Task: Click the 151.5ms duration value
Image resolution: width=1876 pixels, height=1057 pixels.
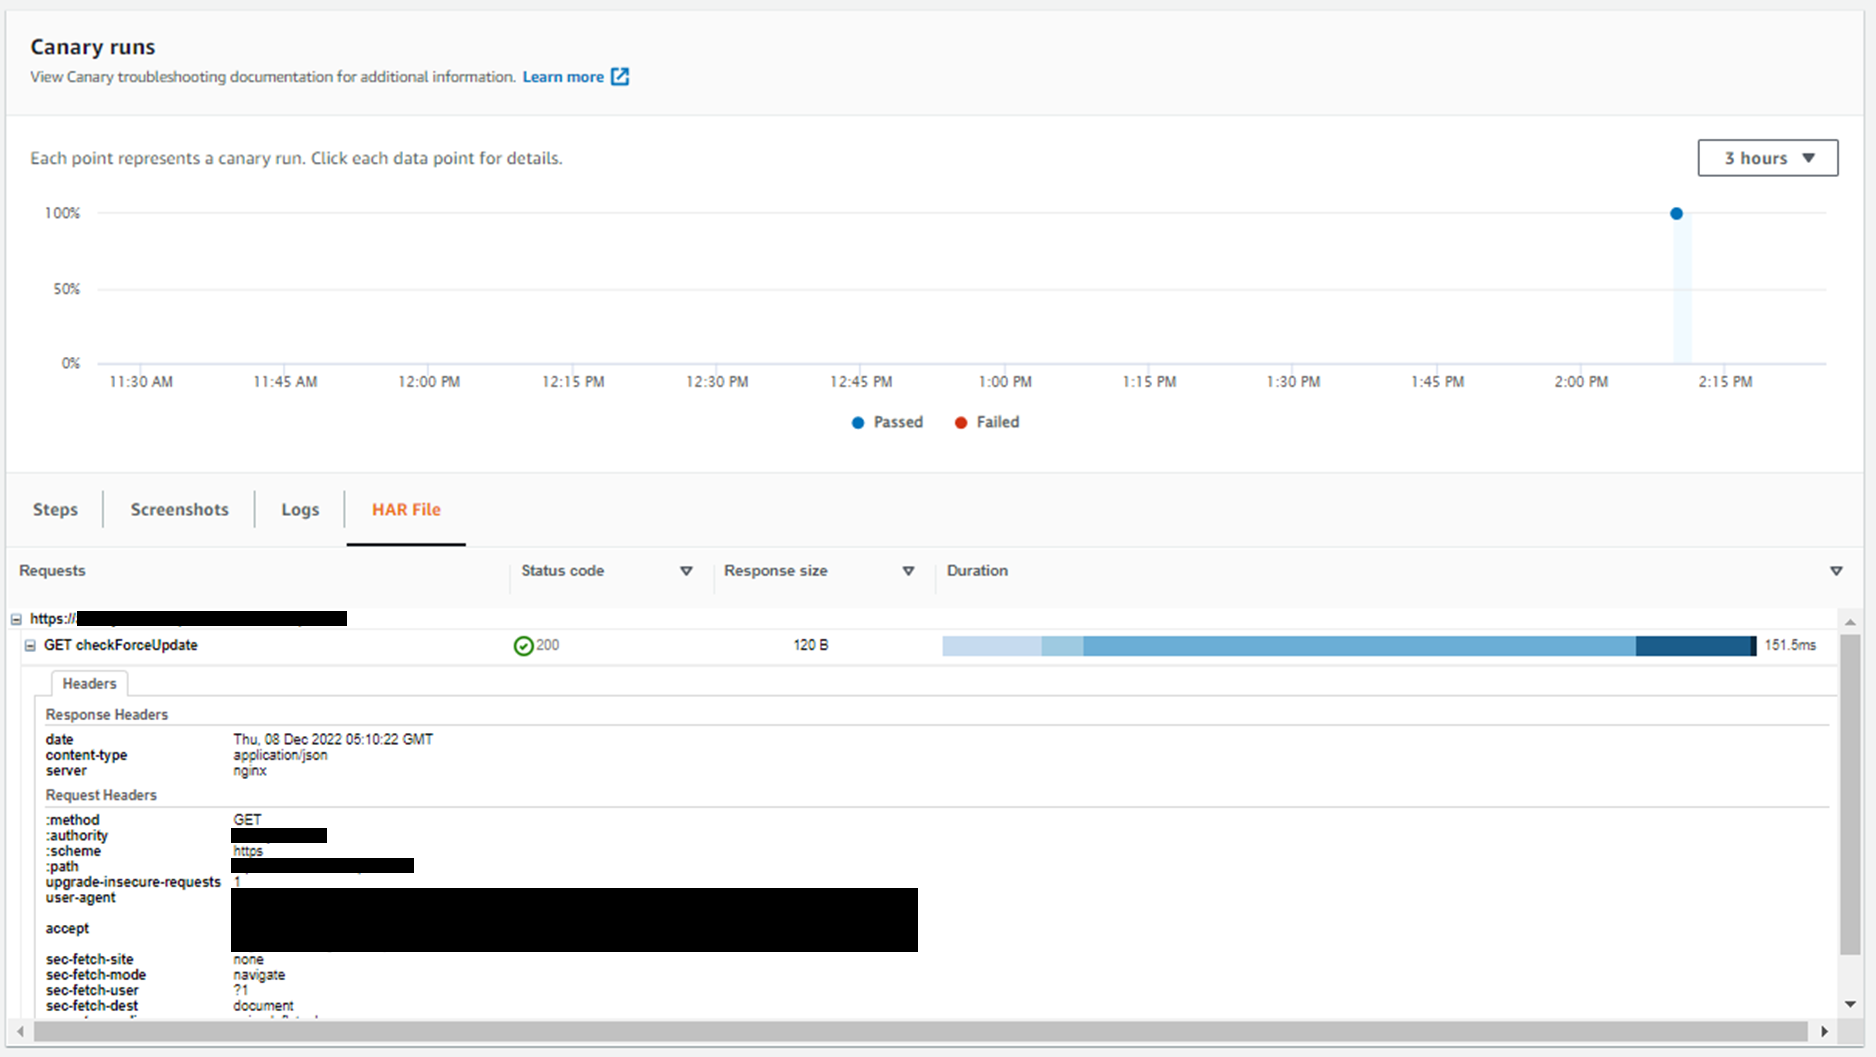Action: [x=1790, y=645]
